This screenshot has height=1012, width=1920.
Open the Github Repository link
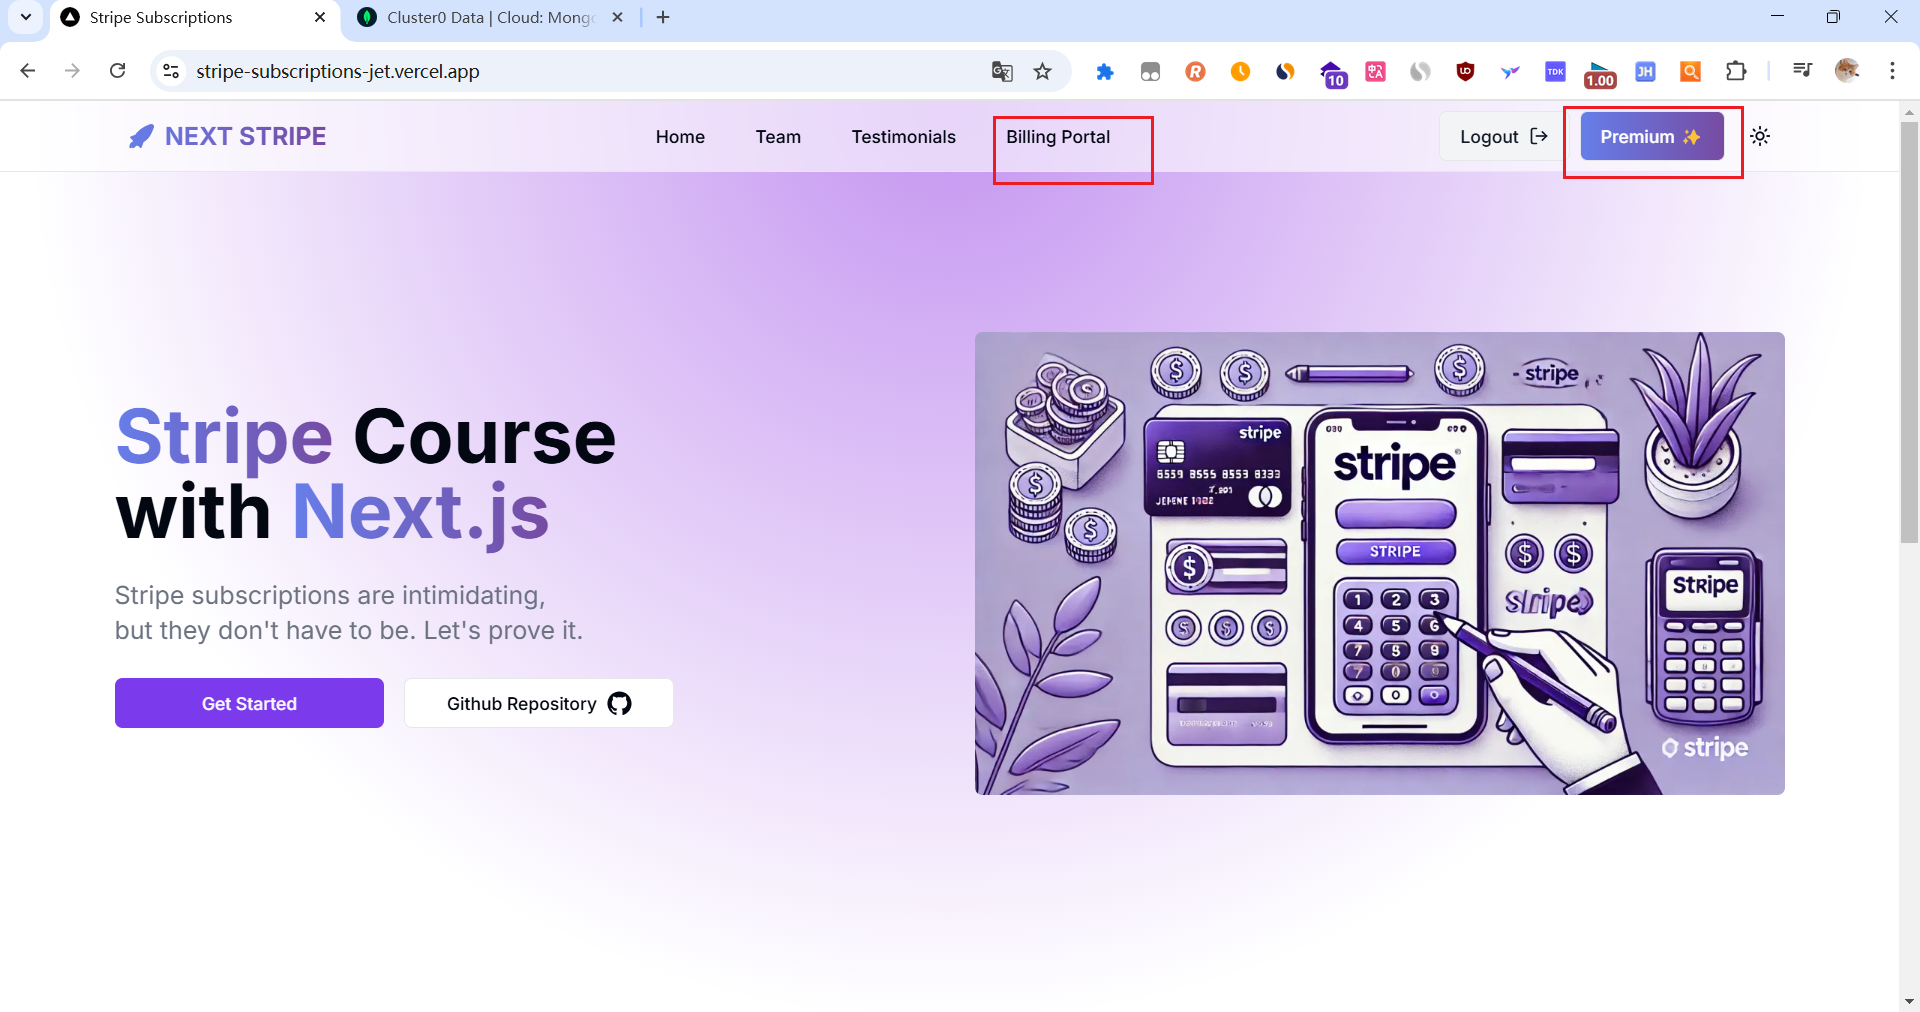[538, 703]
